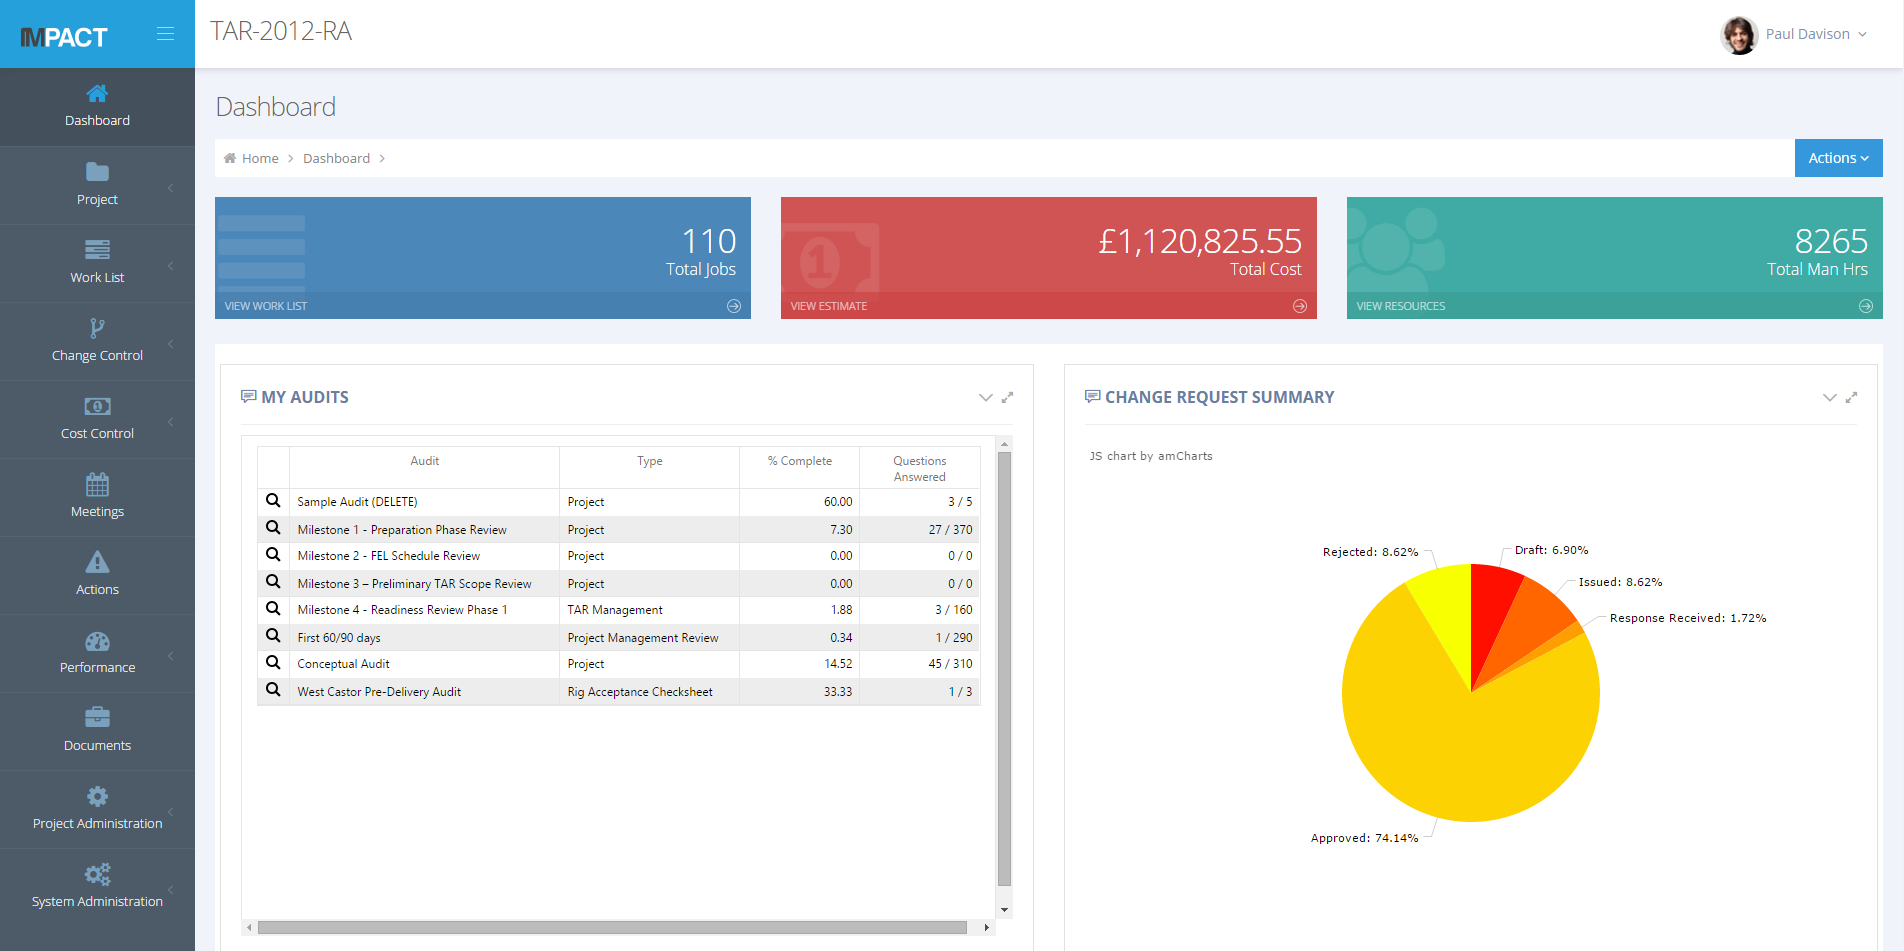
Task: Open the System Administration gears icon
Action: 97,874
